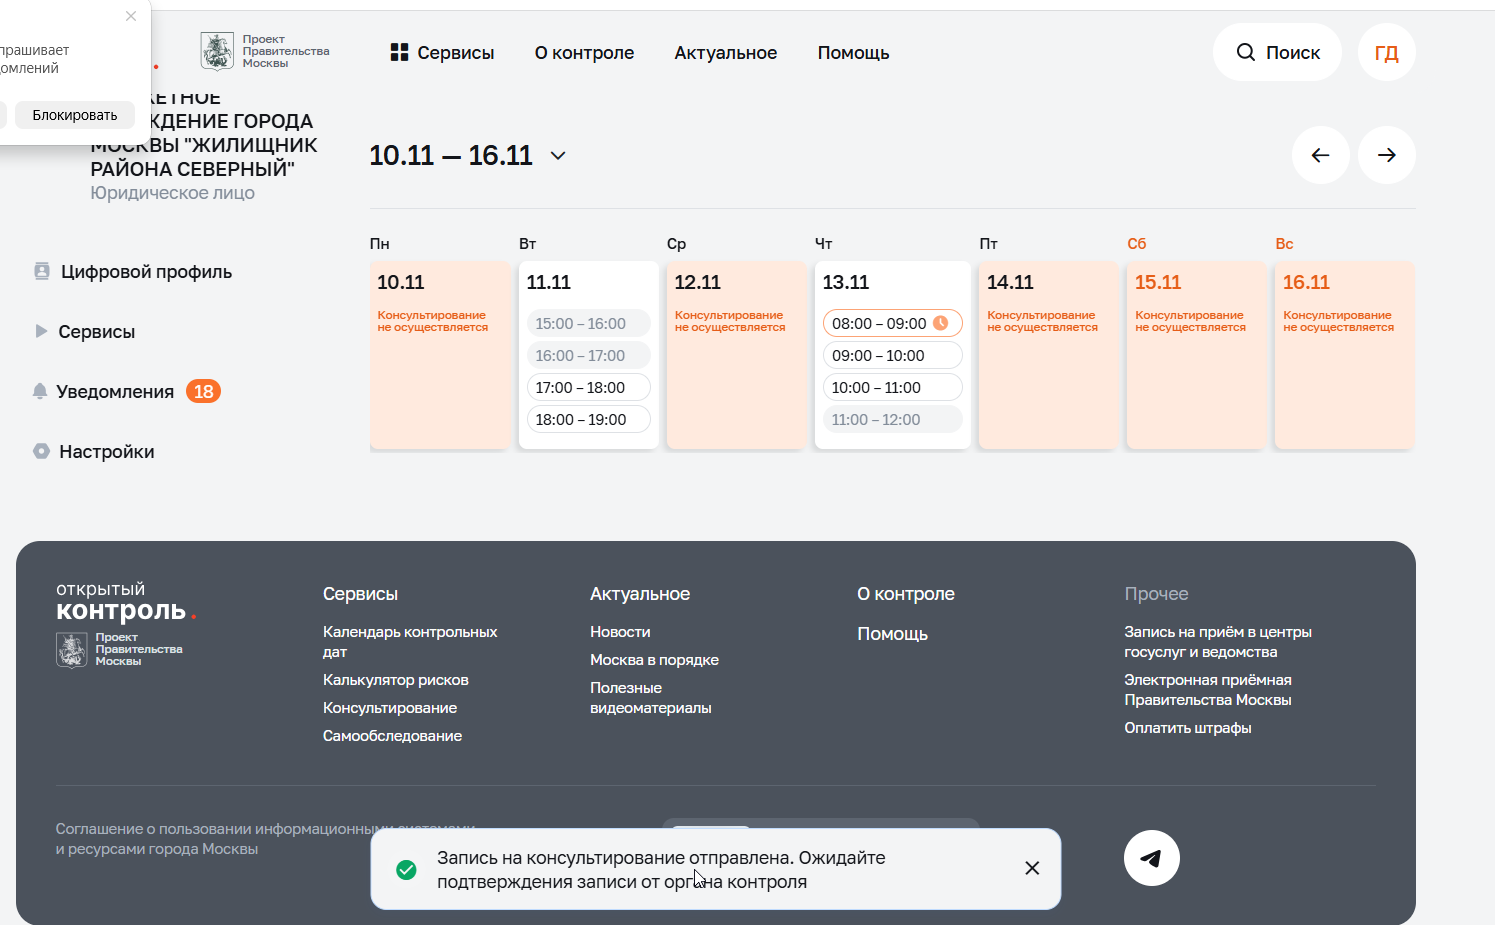
Task: Click the clock icon on 08:00 – 09:00 slot
Action: [x=940, y=323]
